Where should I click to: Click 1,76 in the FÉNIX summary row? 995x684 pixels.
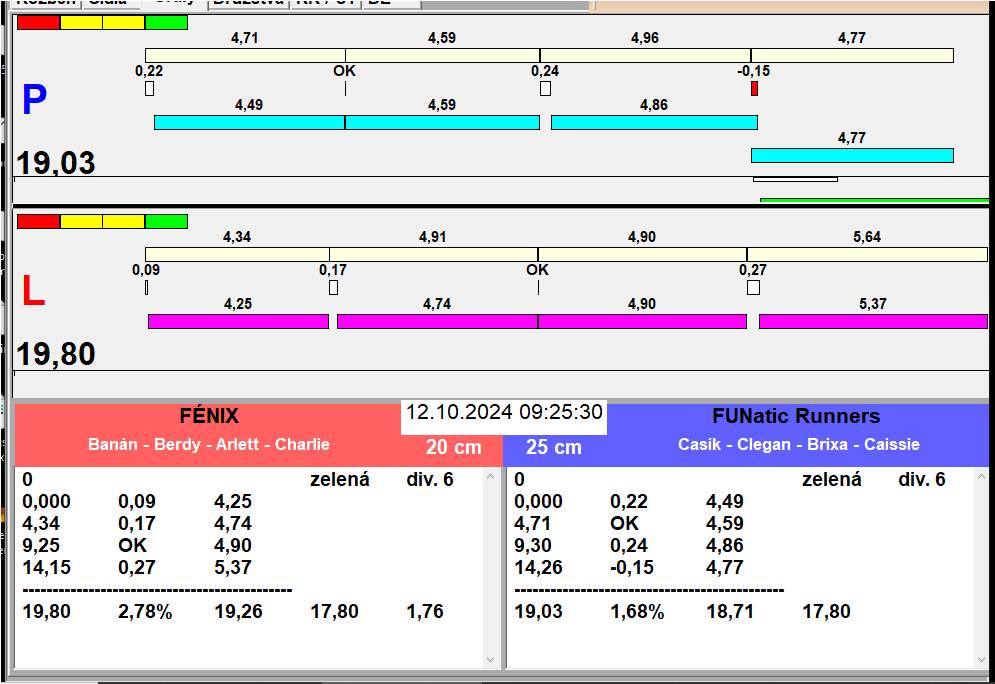[425, 612]
